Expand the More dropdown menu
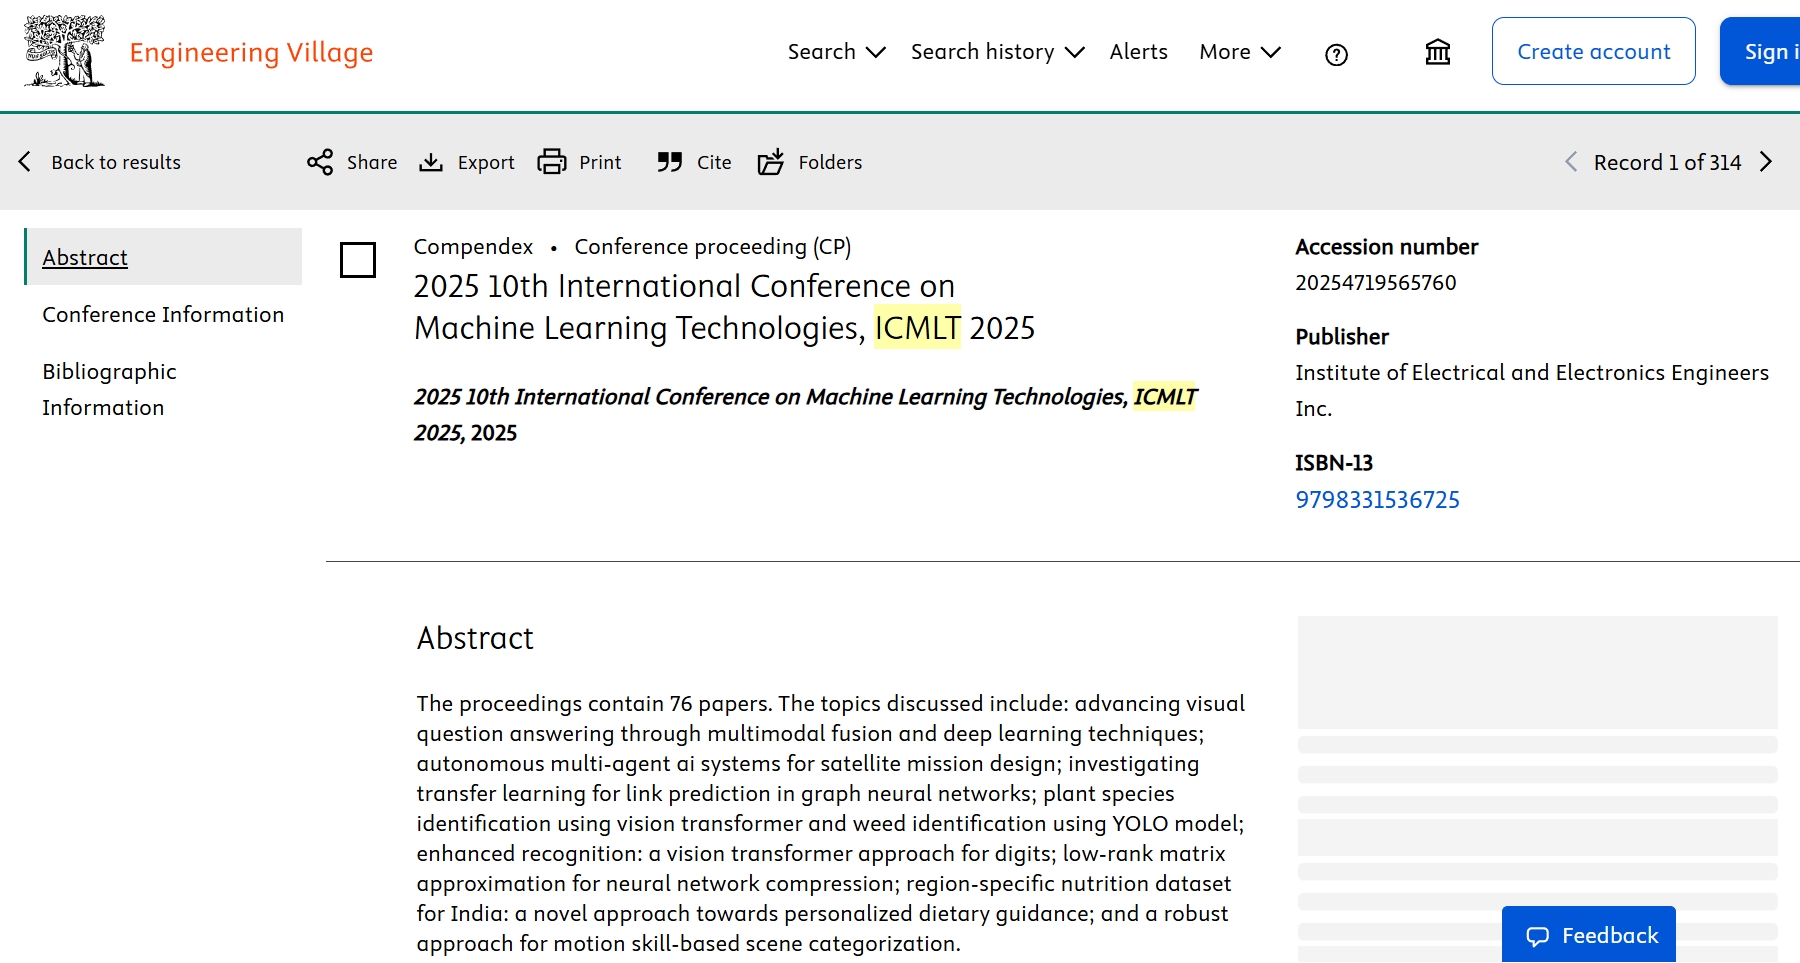1800x963 pixels. pos(1239,52)
